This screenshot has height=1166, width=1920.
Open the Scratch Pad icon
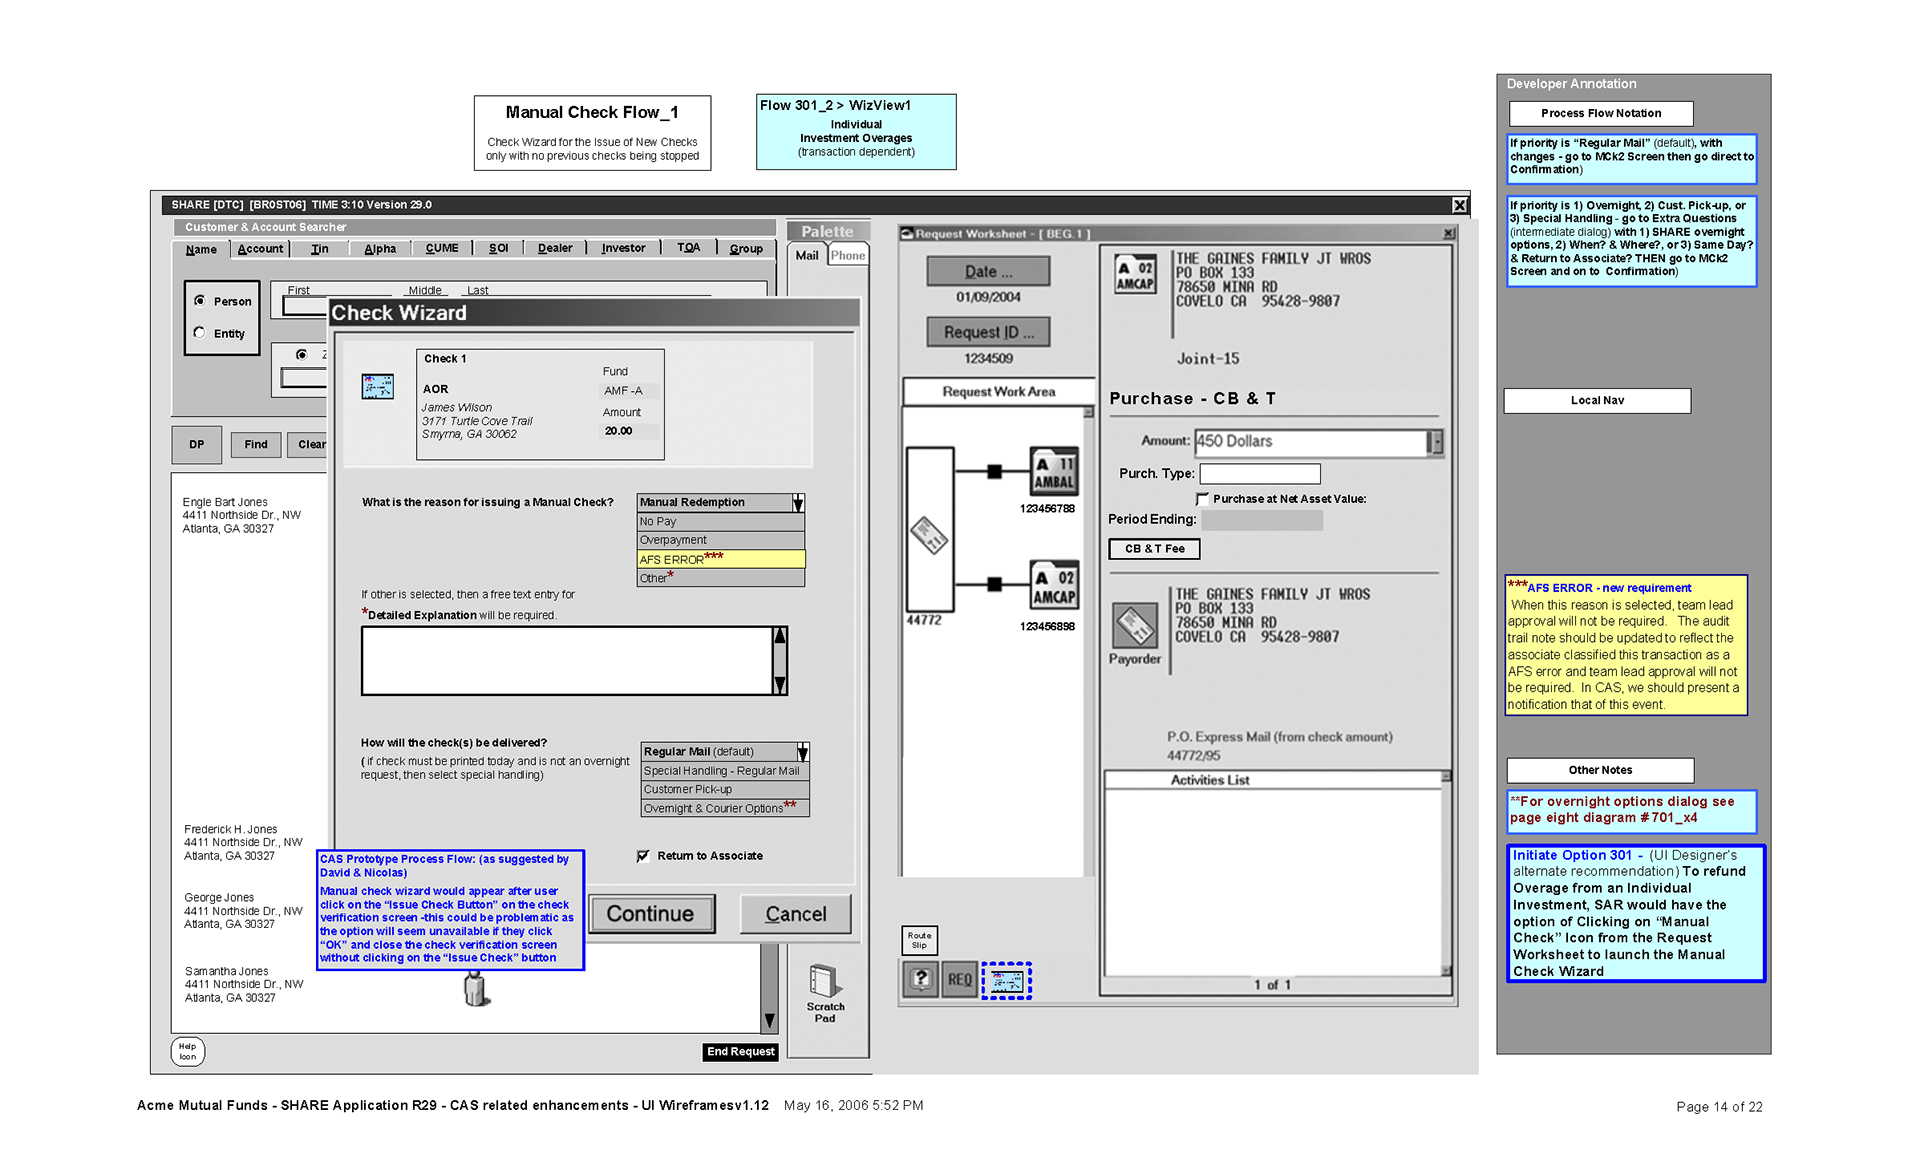coord(824,983)
